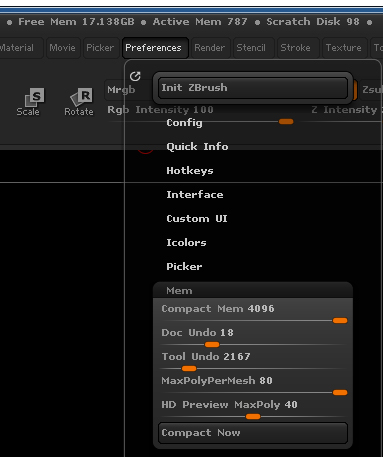Click the Active Mem 787 readout
This screenshot has width=383, height=457.
[200, 22]
